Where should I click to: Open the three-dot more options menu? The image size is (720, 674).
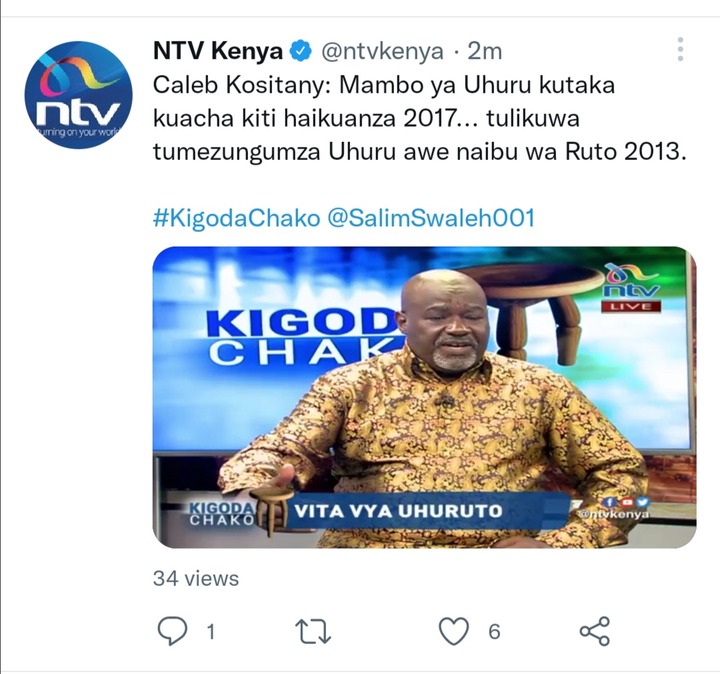(680, 49)
